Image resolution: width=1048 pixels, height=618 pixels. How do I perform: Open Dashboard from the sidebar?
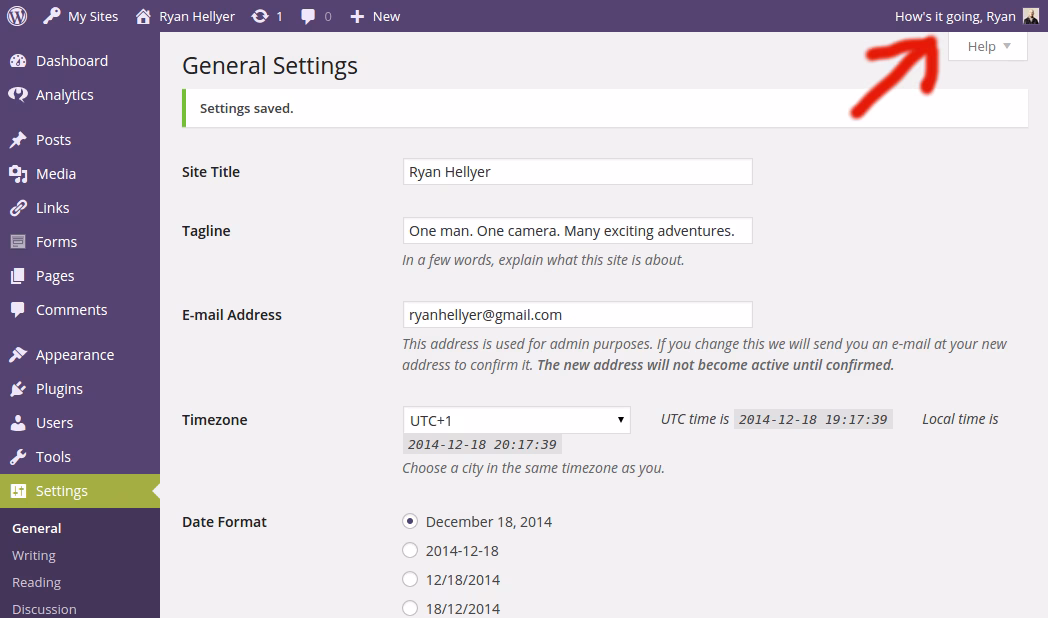pos(71,61)
